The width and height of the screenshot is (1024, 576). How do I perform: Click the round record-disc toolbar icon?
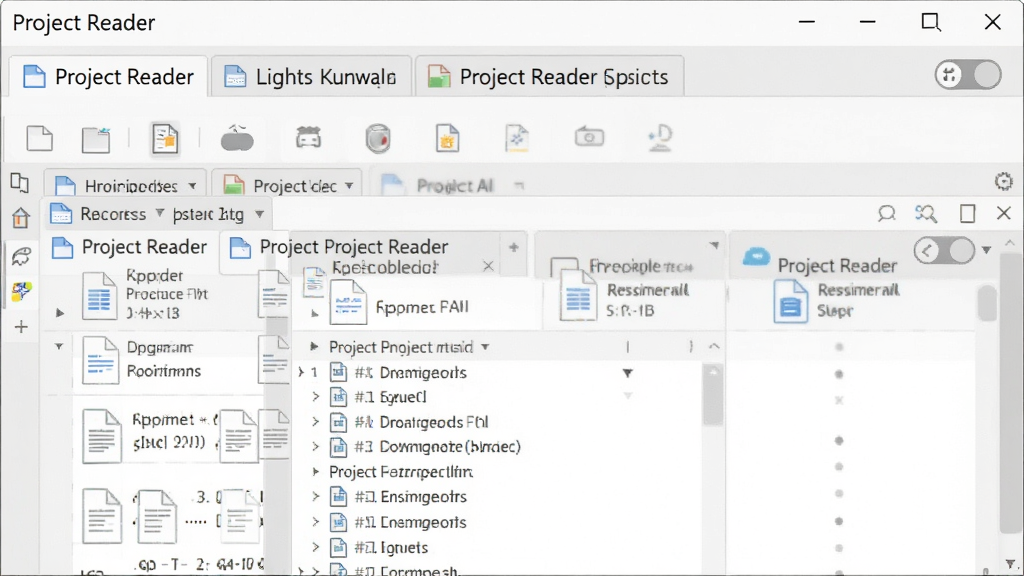pyautogui.click(x=378, y=138)
